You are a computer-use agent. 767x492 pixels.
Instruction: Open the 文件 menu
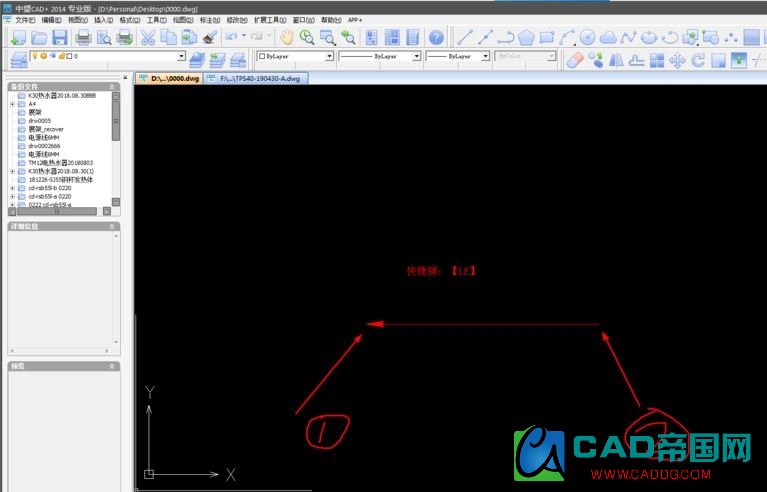click(x=25, y=20)
